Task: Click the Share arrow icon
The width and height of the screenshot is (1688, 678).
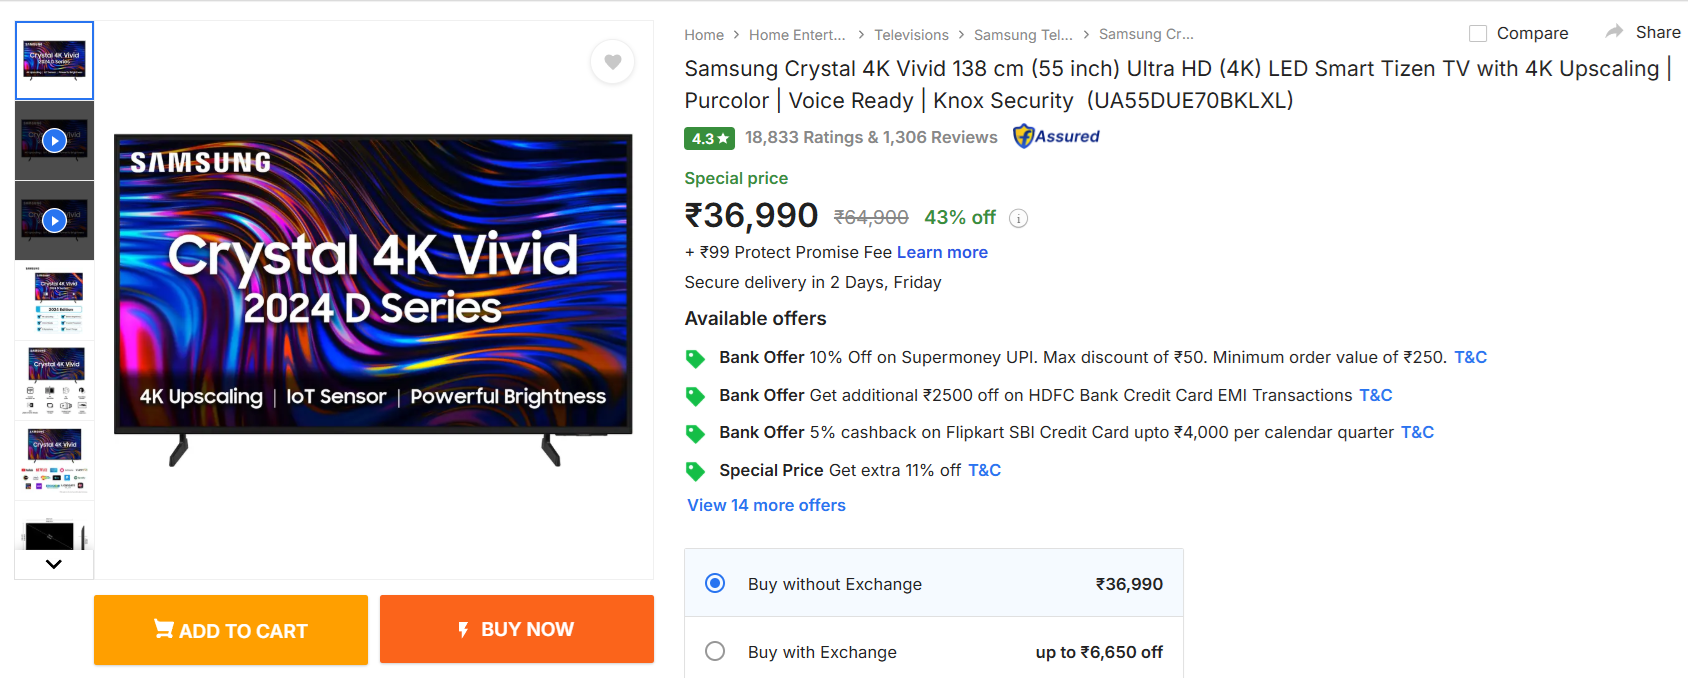Action: pos(1614,32)
